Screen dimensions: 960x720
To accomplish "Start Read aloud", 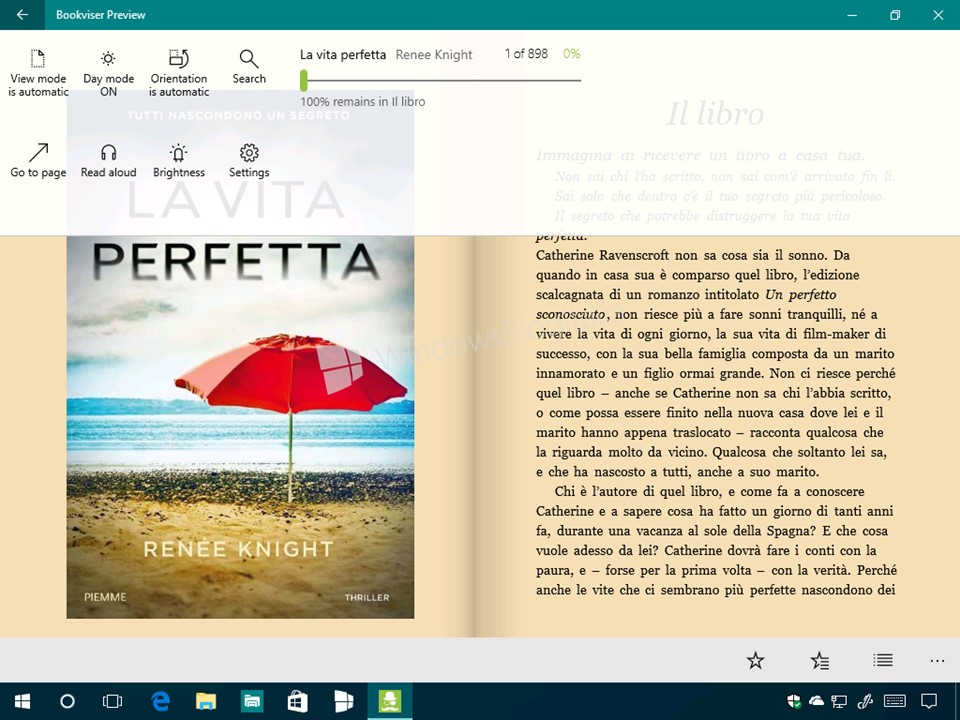I will click(x=108, y=160).
